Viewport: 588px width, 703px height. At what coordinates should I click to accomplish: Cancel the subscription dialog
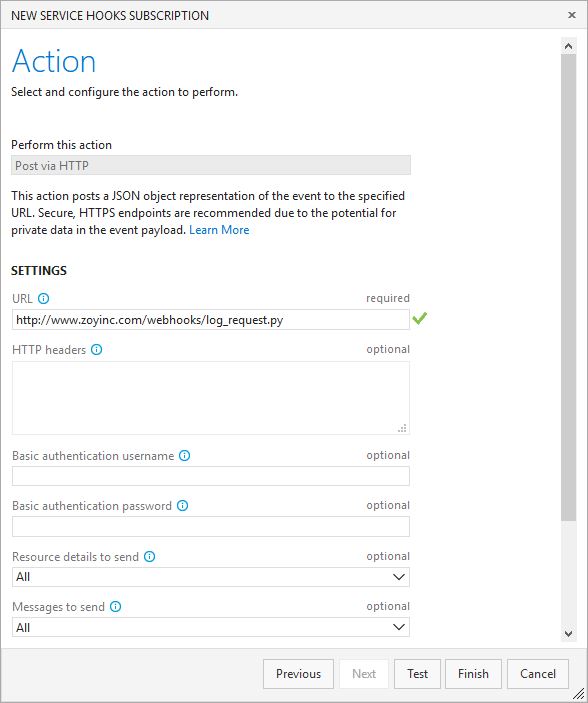[x=538, y=674]
